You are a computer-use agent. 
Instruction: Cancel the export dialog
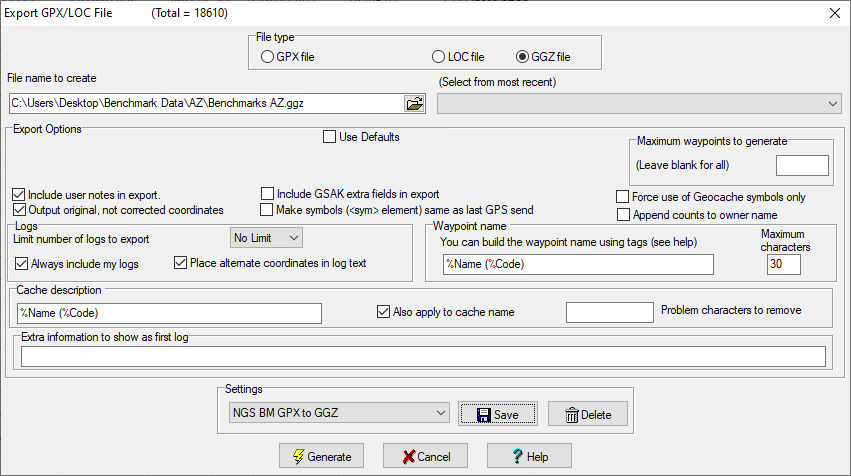[426, 456]
